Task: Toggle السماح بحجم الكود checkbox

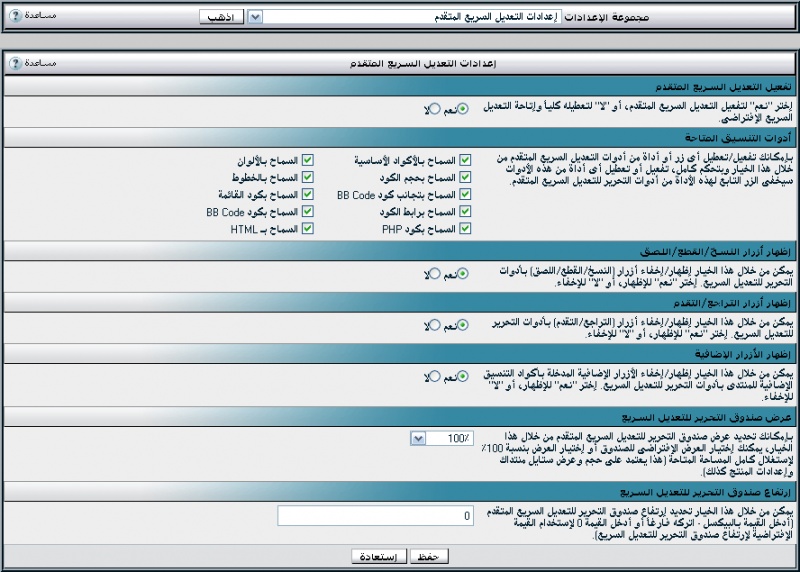Action: pyautogui.click(x=465, y=177)
